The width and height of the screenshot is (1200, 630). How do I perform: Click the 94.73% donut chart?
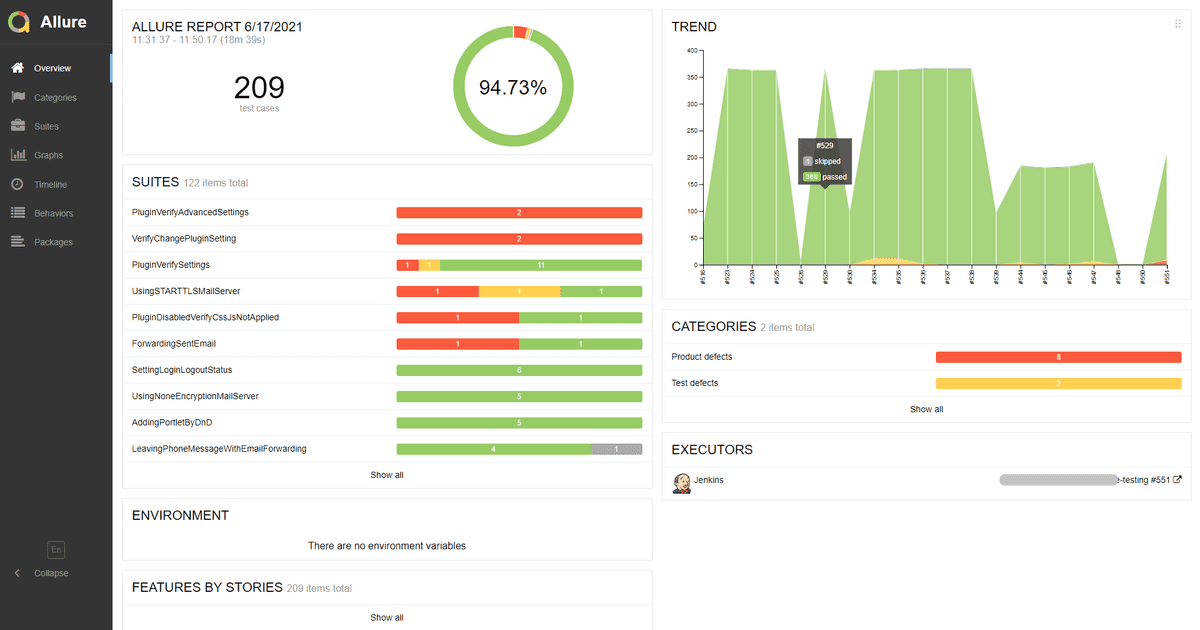[513, 88]
